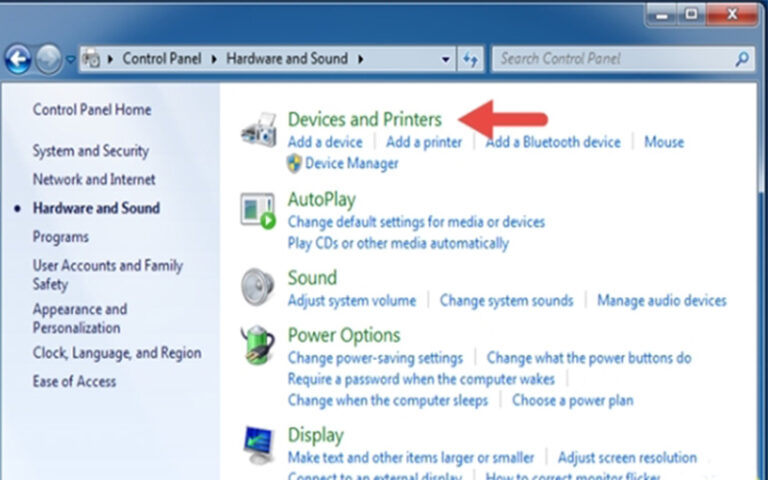768x480 pixels.
Task: Click the Forward navigation arrow button
Action: click(x=48, y=59)
